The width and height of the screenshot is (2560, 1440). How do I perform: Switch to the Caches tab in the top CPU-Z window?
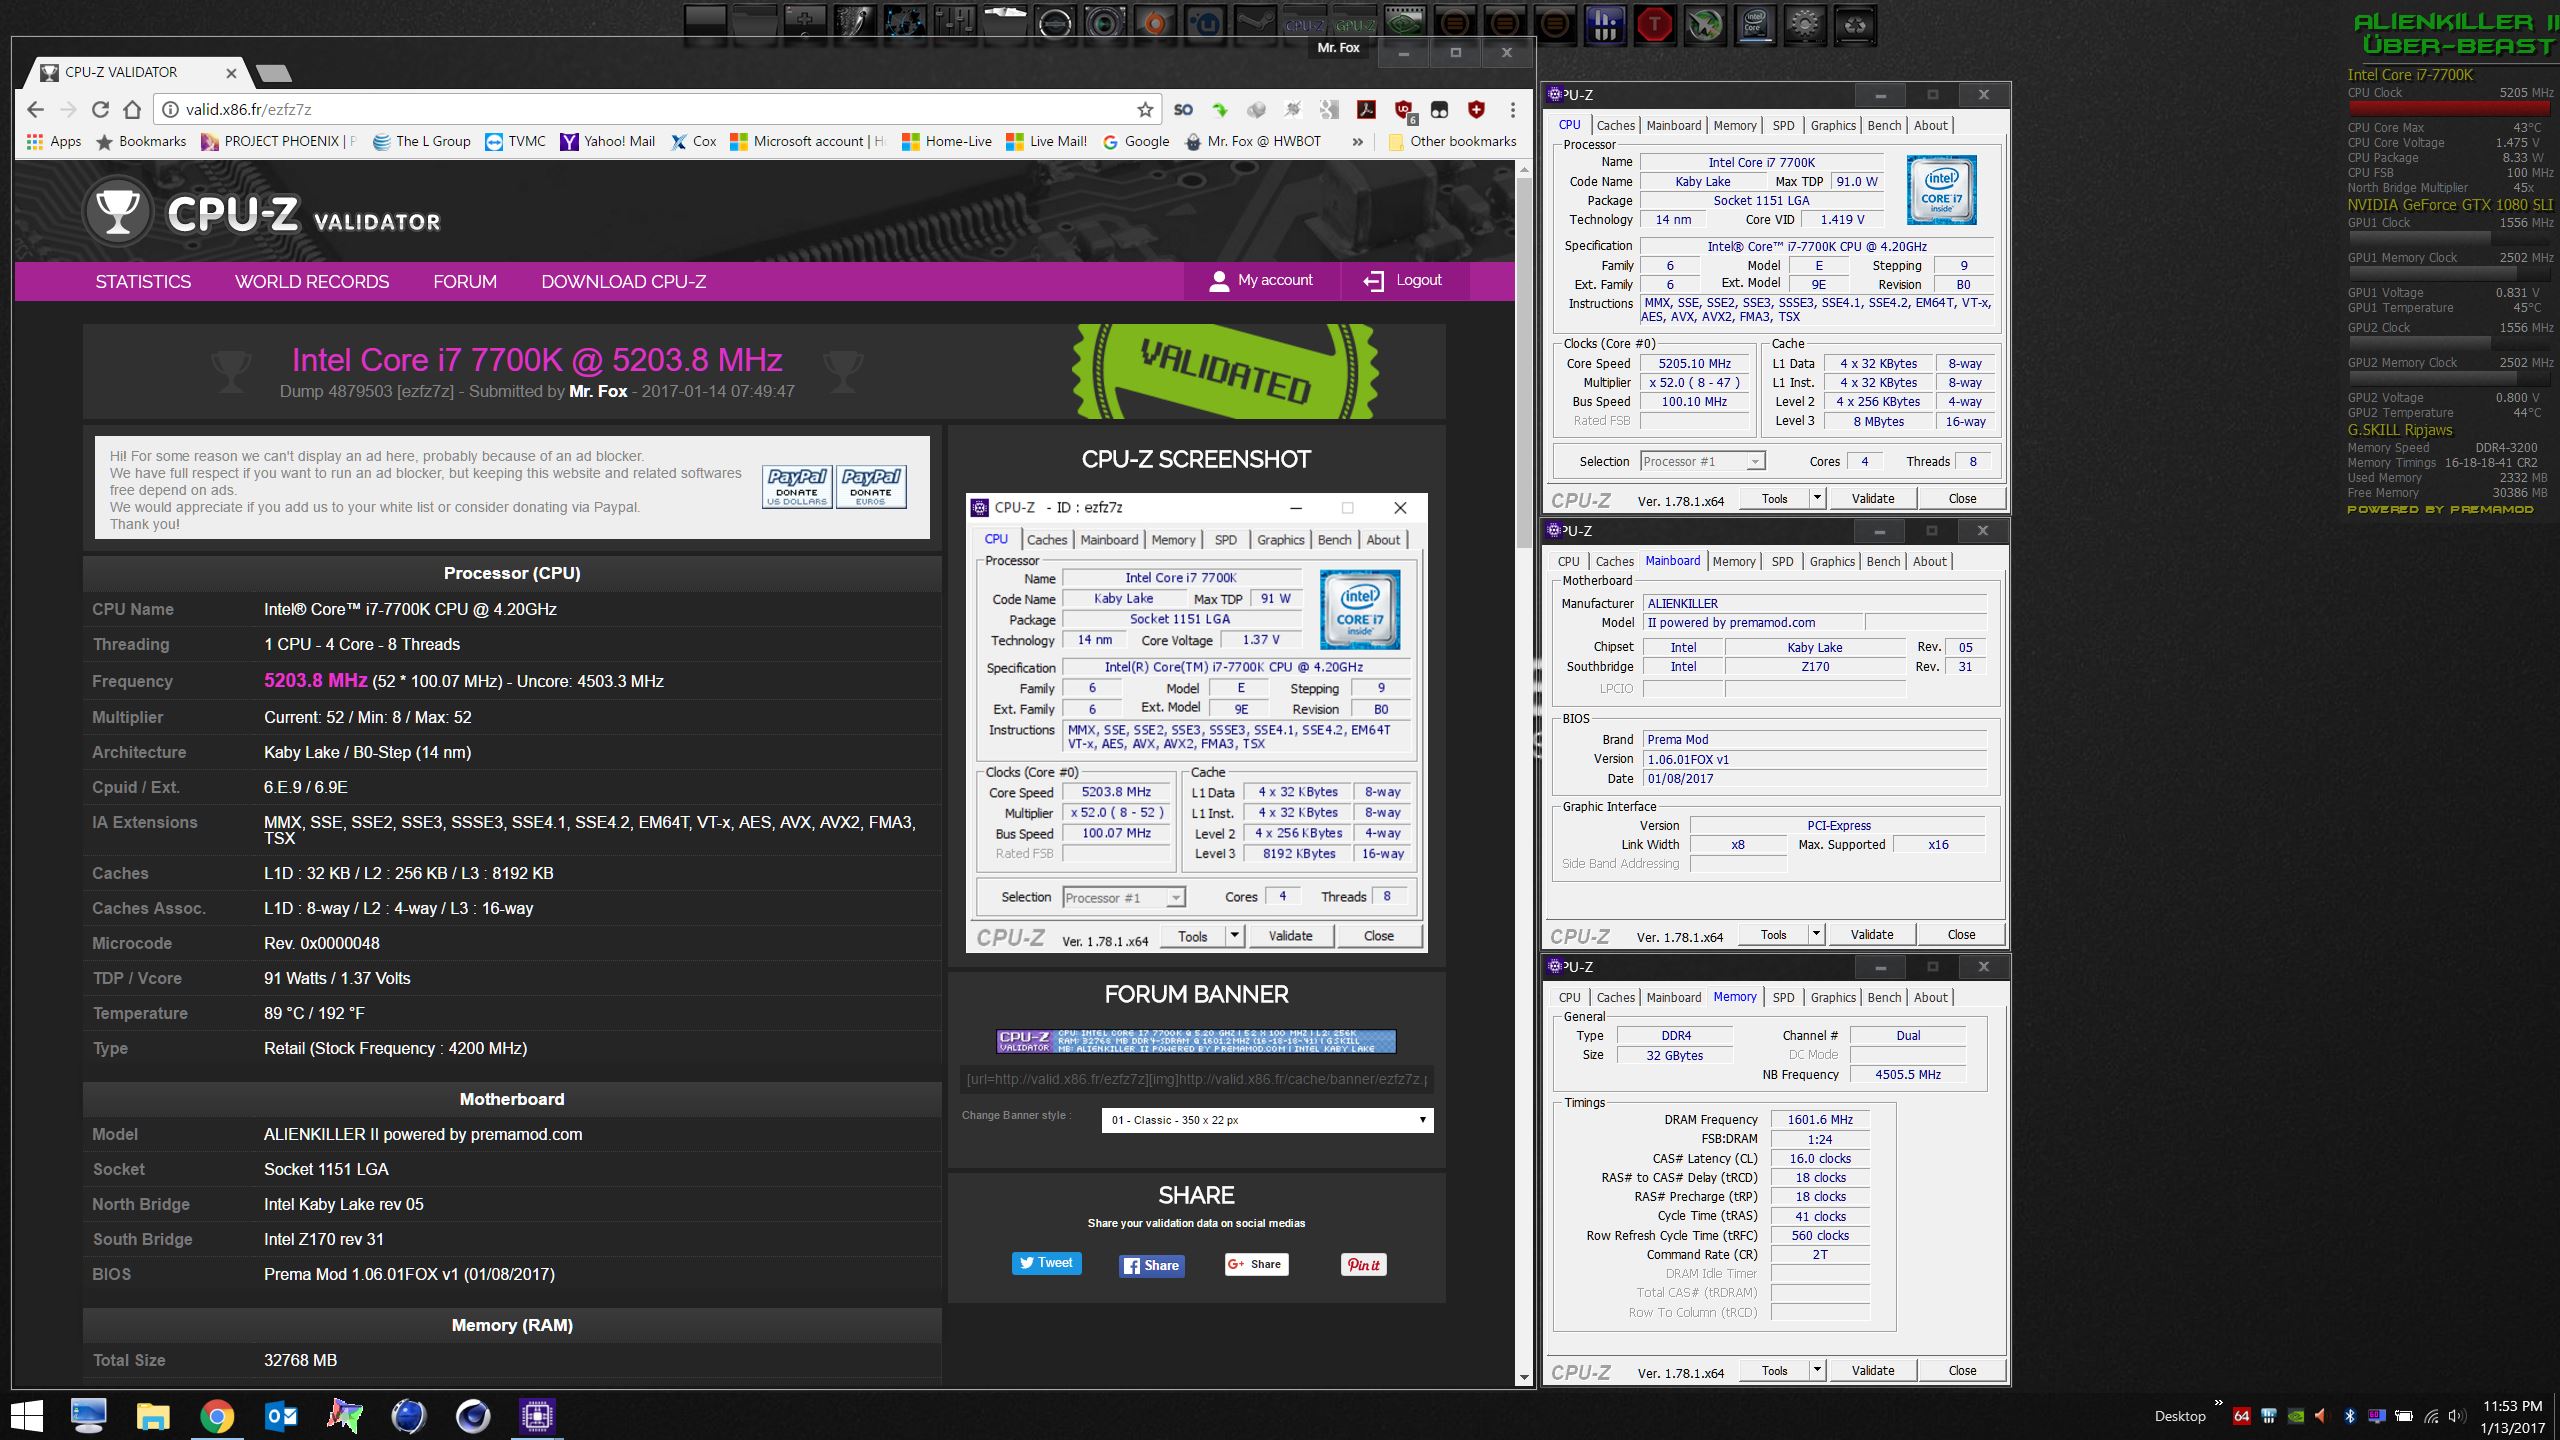(x=1615, y=125)
